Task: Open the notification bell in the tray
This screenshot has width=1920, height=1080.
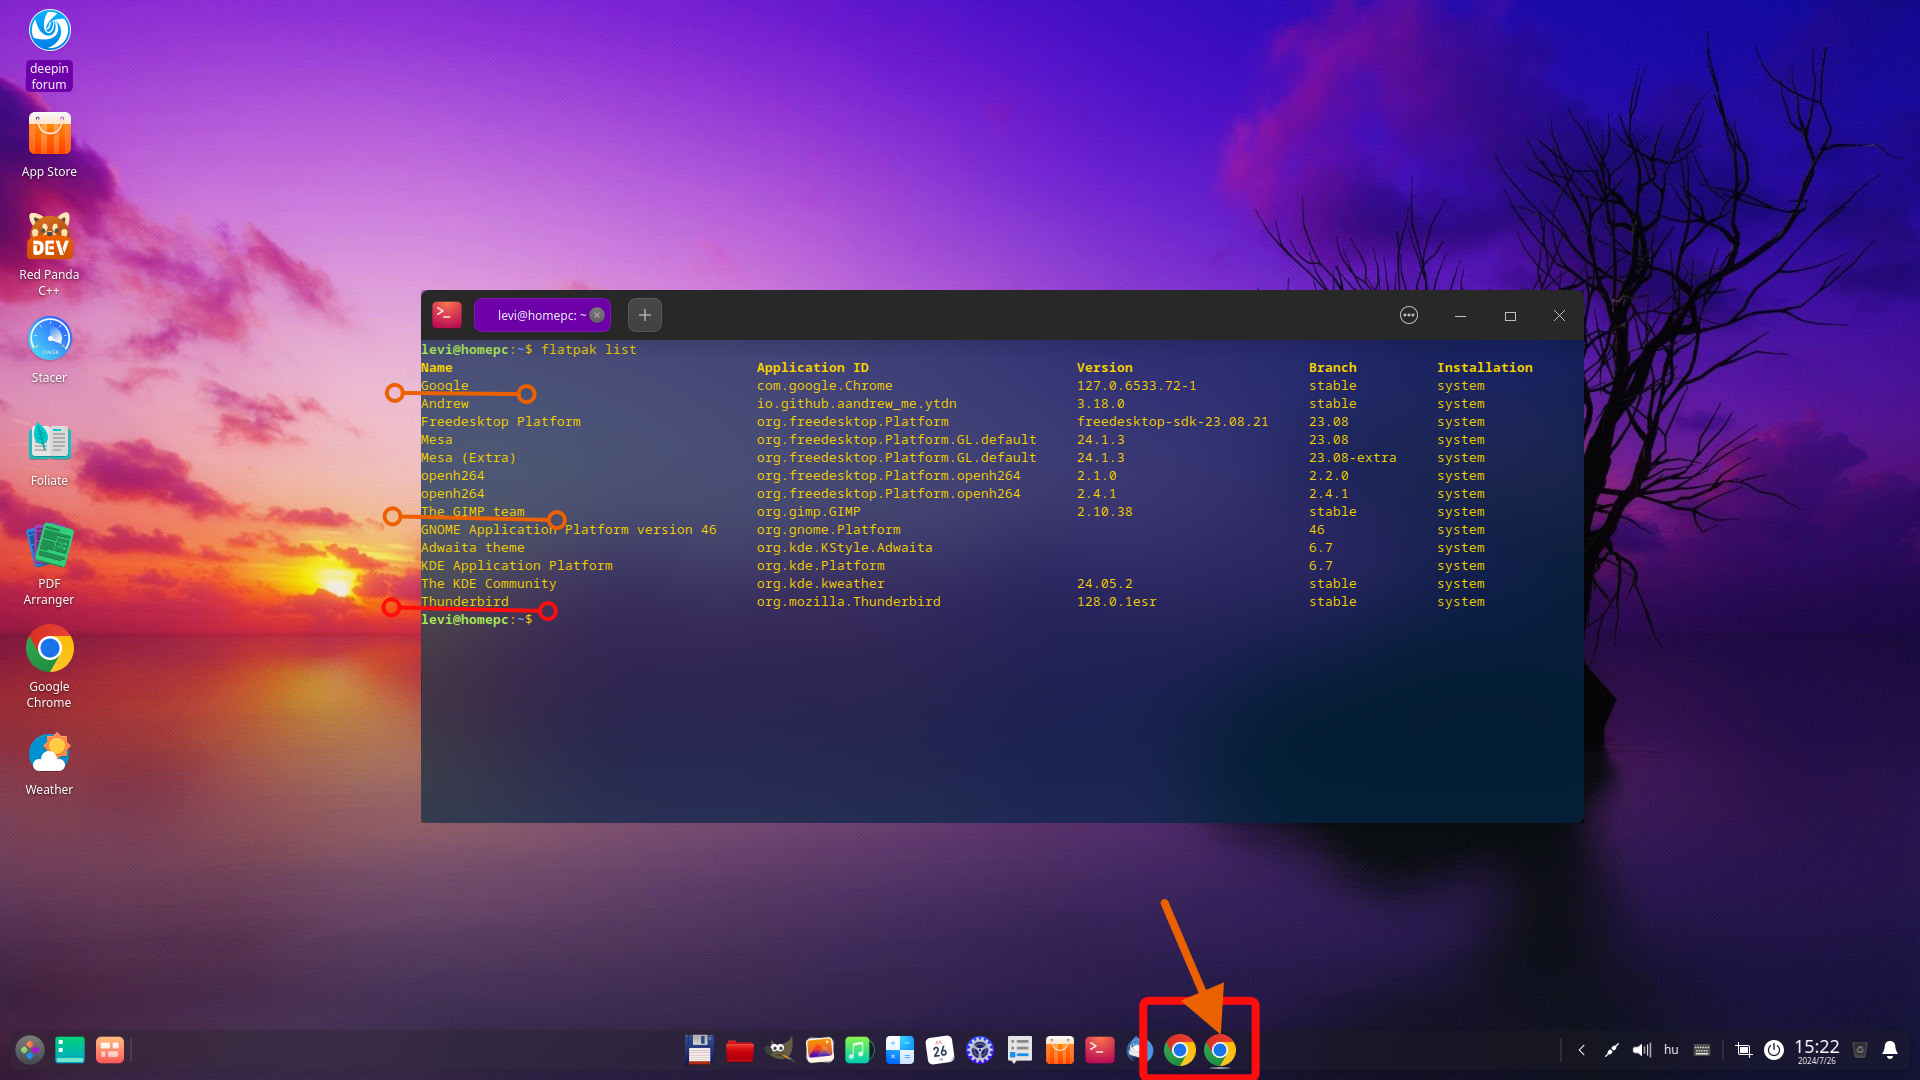Action: click(x=1890, y=1050)
